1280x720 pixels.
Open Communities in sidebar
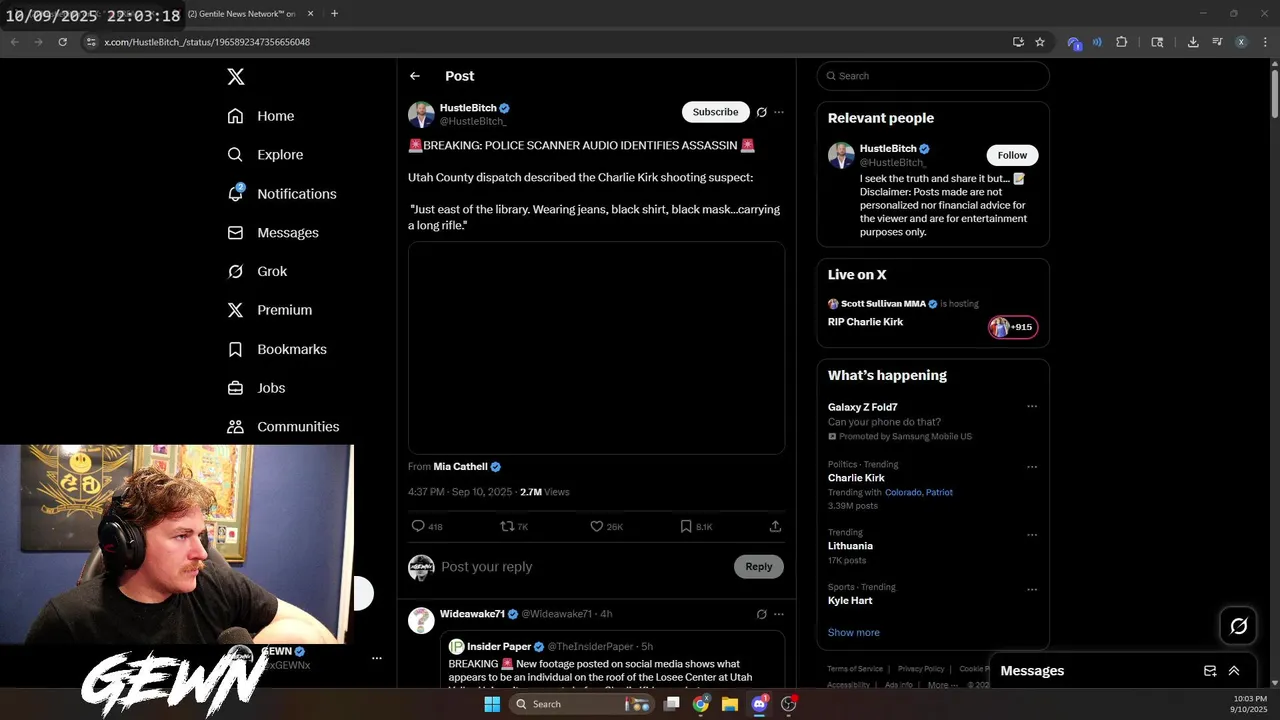(283, 427)
